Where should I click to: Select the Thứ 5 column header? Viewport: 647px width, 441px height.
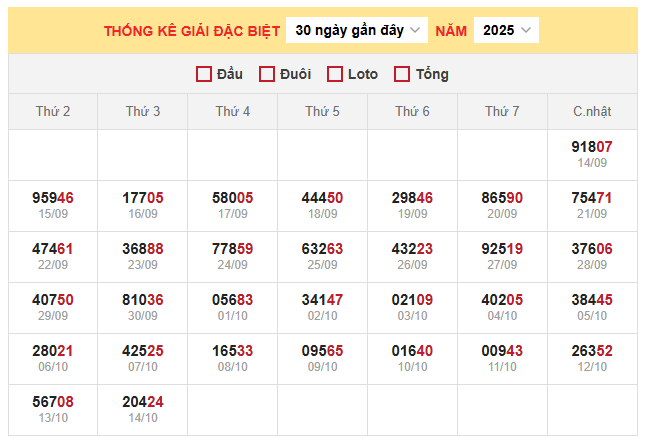tap(322, 111)
